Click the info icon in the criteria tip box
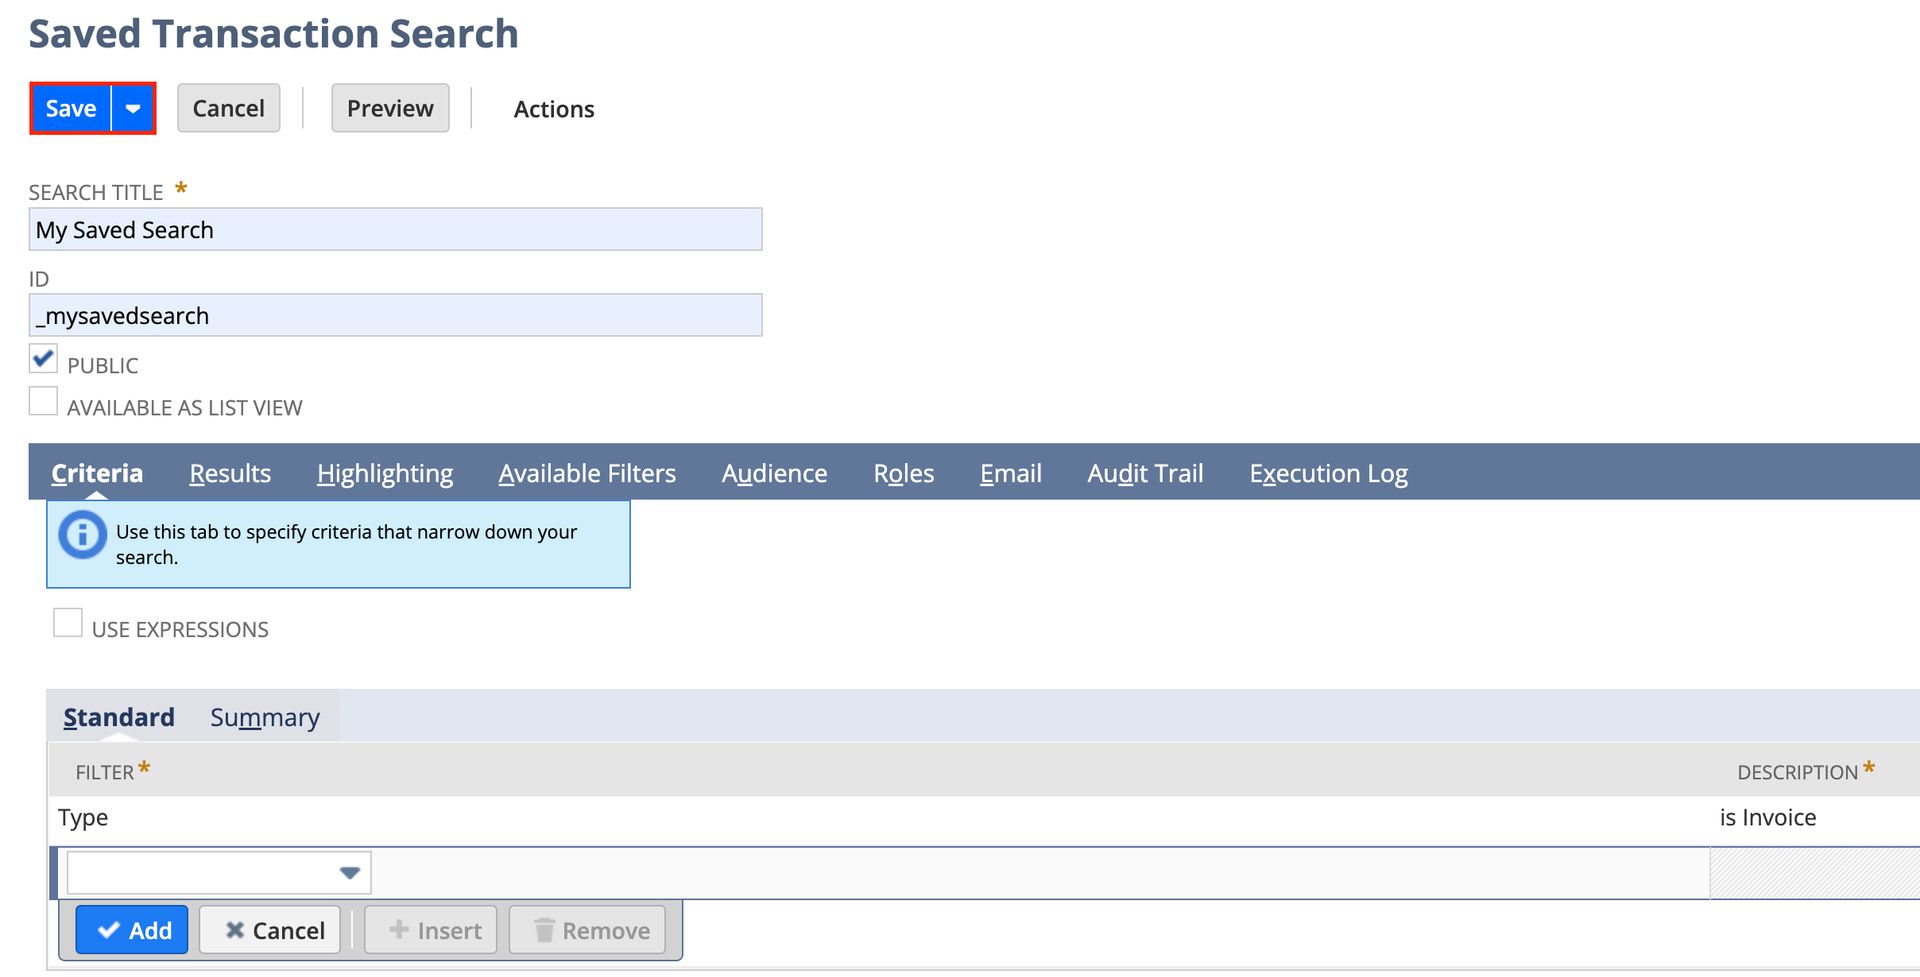Viewport: 1920px width, 977px height. (81, 535)
